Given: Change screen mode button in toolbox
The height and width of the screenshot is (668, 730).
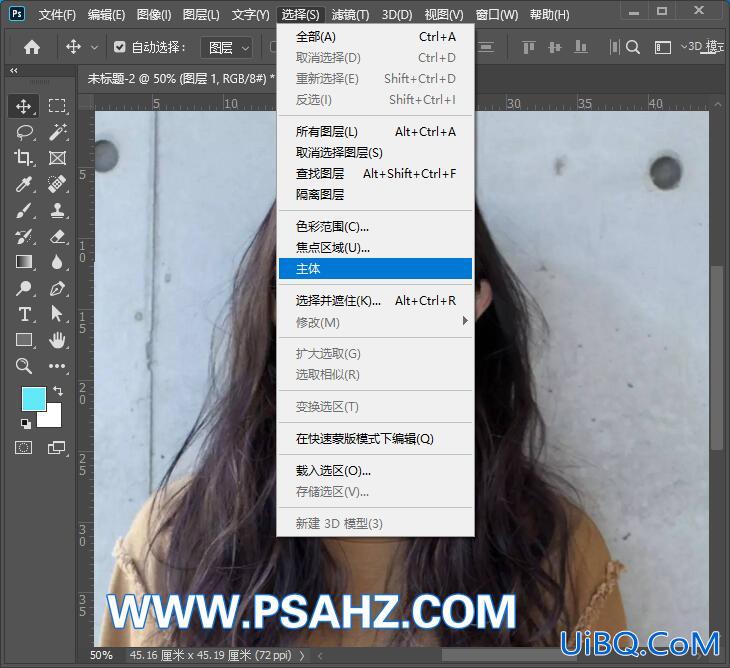Looking at the screenshot, I should [x=57, y=448].
